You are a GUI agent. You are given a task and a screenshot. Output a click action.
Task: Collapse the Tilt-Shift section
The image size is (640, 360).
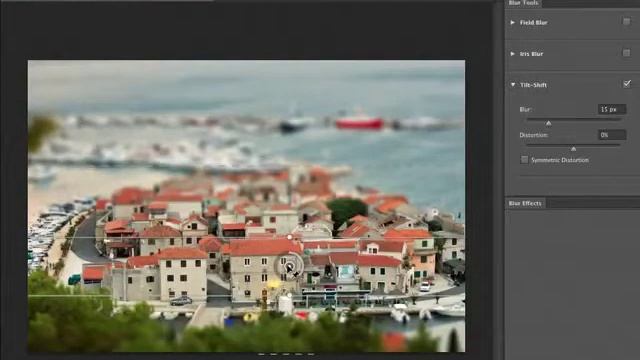tap(513, 85)
